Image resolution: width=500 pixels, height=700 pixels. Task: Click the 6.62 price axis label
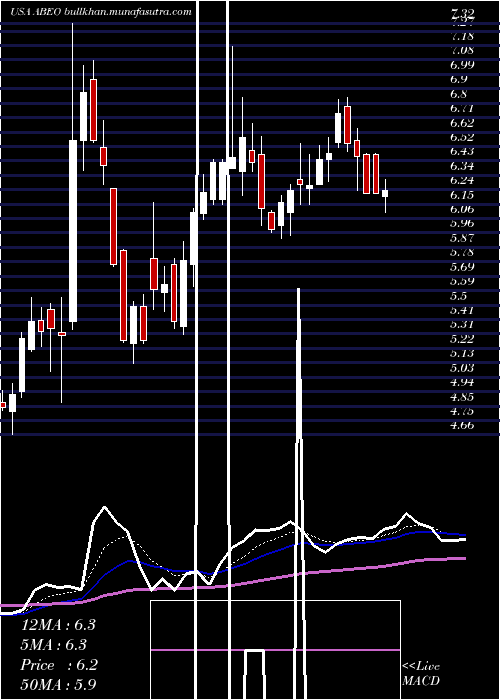462,123
